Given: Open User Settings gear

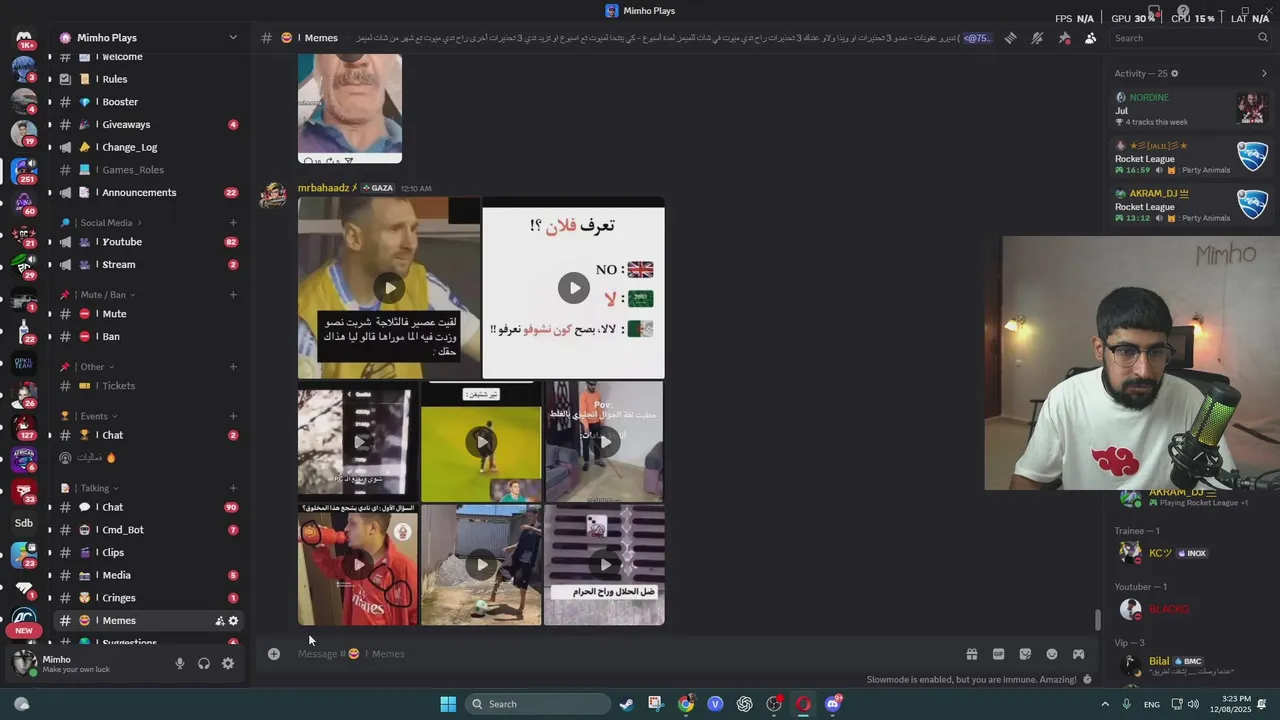Looking at the screenshot, I should point(228,663).
